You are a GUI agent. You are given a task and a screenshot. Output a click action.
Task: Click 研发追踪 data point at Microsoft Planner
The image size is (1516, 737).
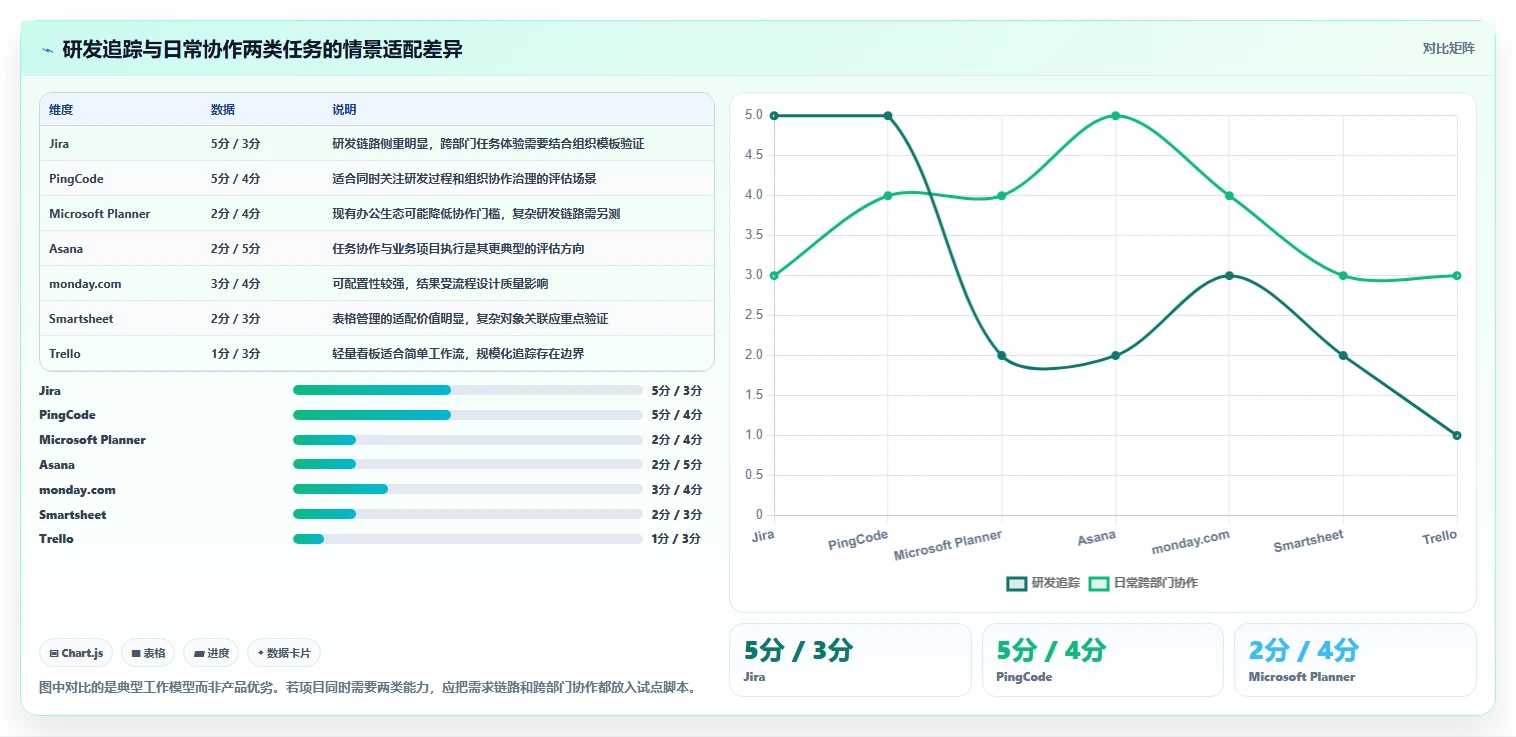point(1001,355)
